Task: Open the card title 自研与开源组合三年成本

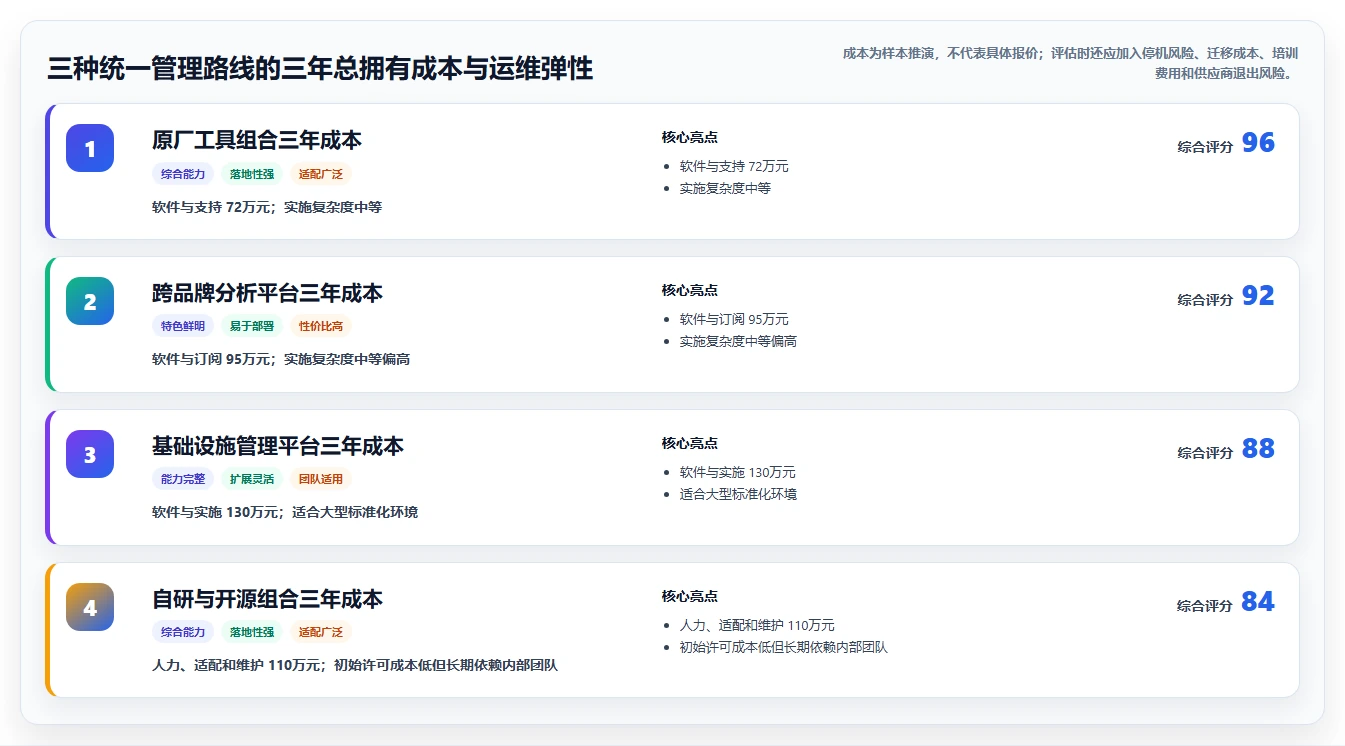Action: 267,599
